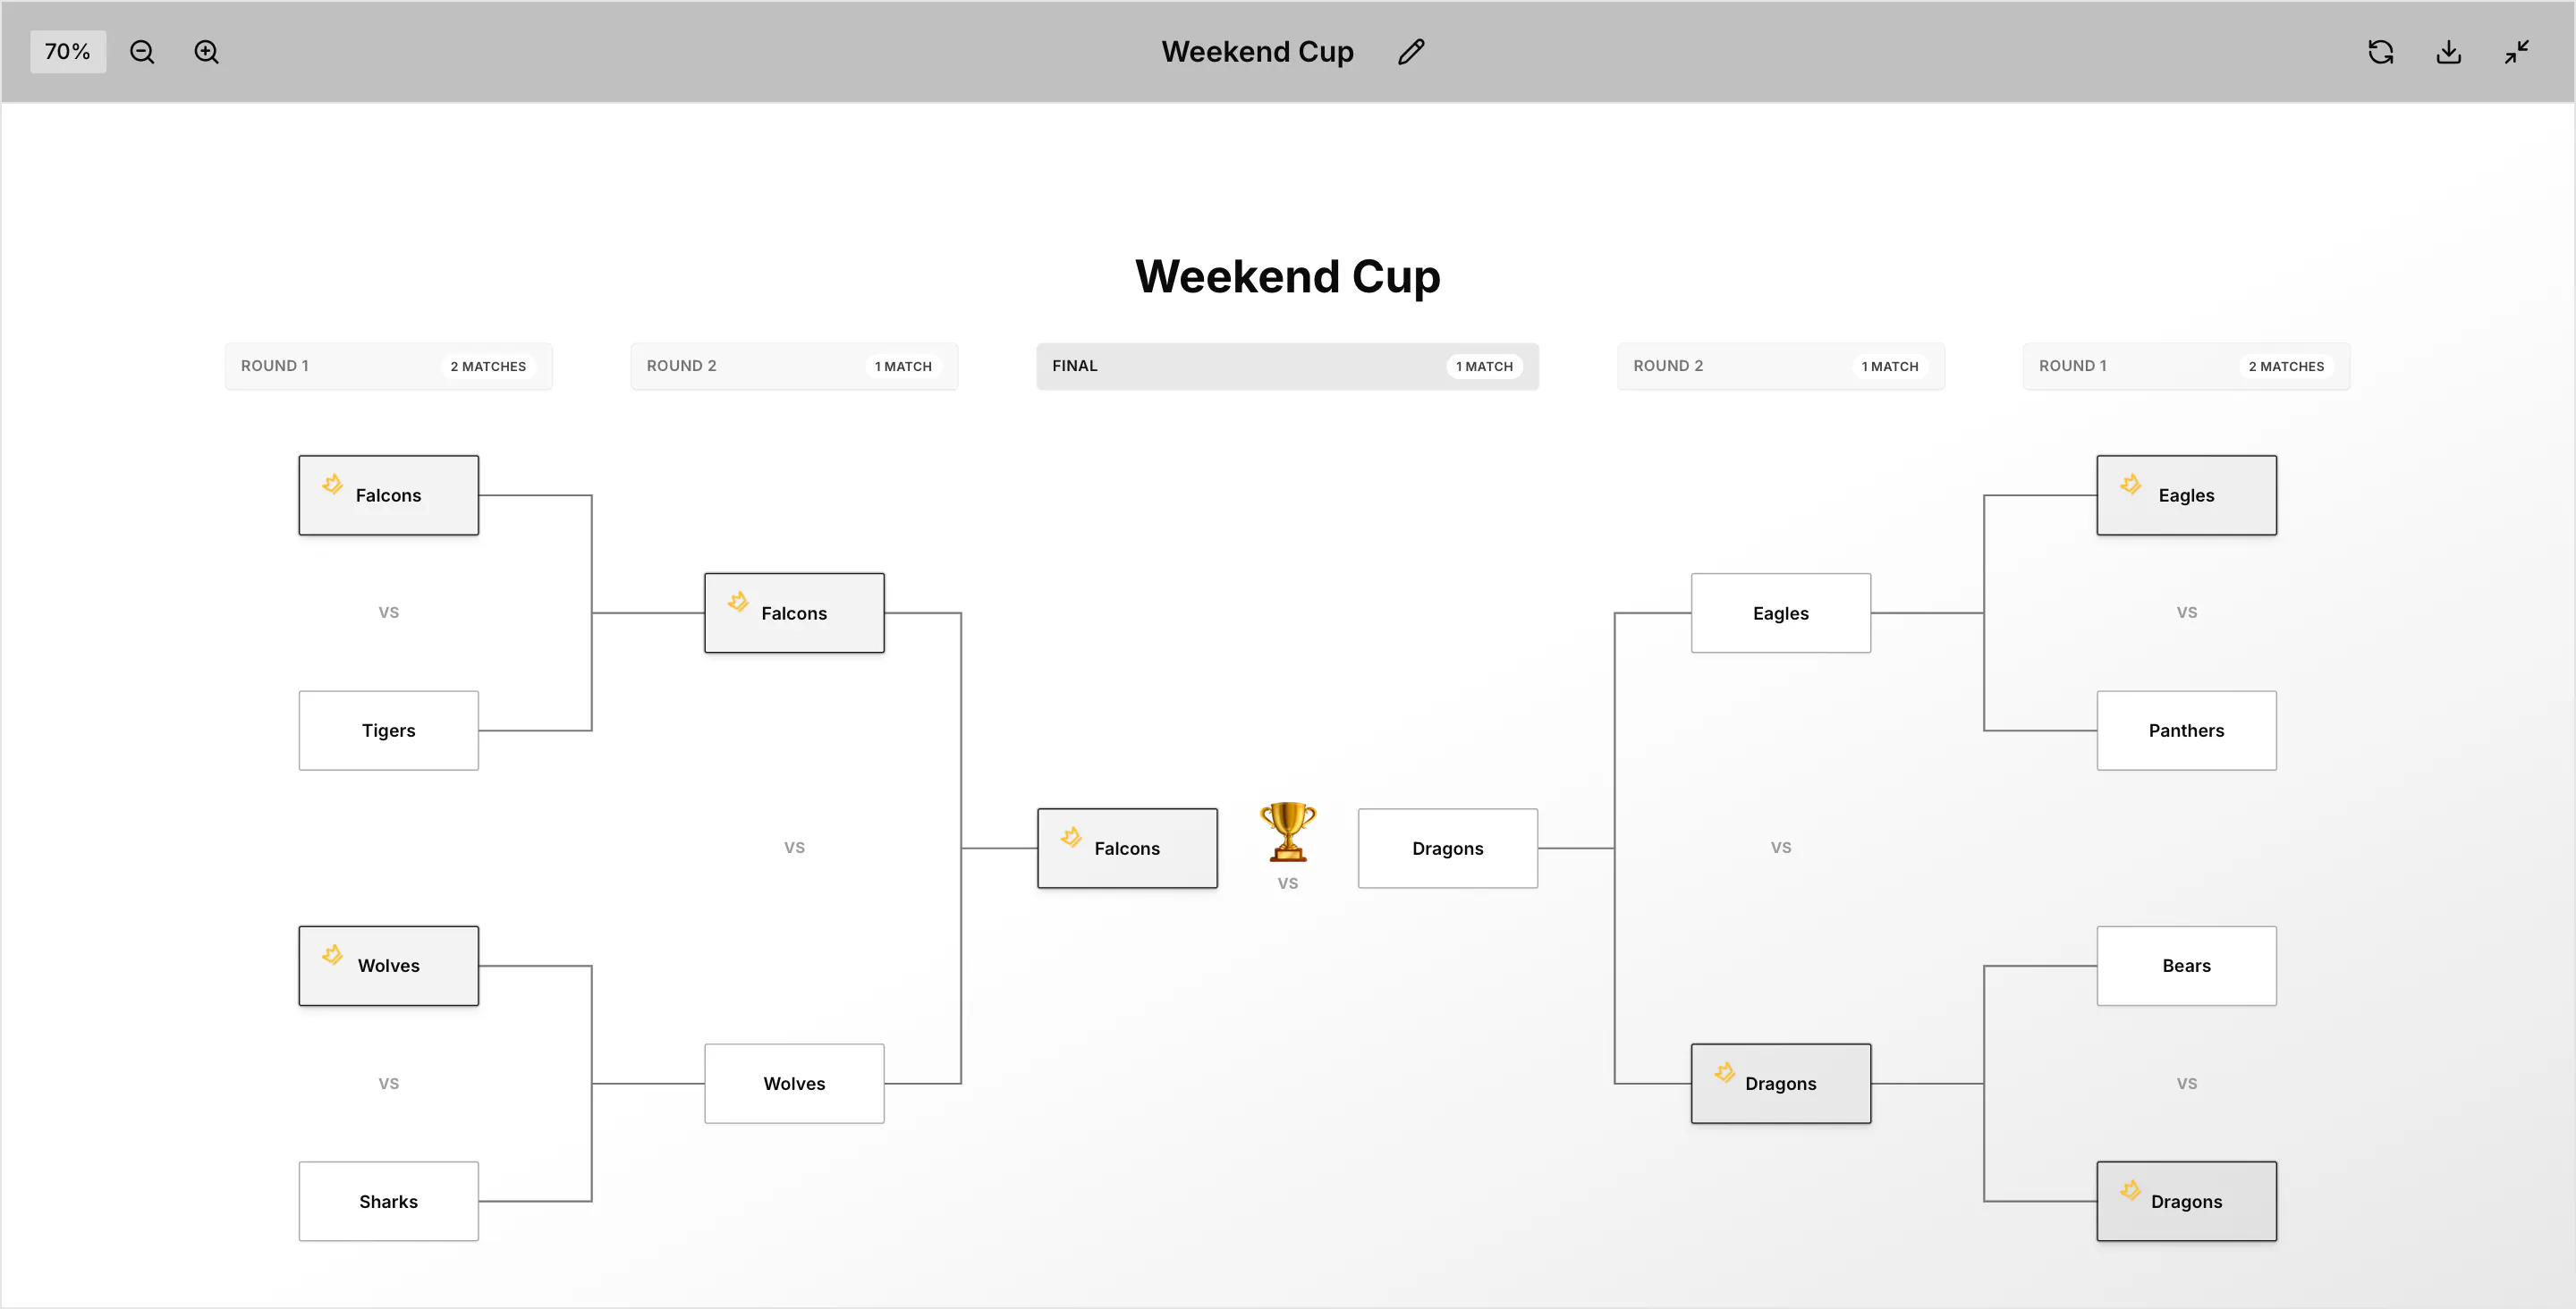Select the FINAL round header
This screenshot has width=2576, height=1309.
pyautogui.click(x=1287, y=366)
